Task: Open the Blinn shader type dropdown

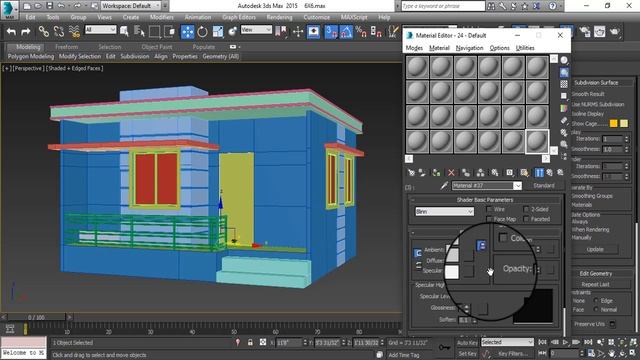Action: click(x=444, y=211)
